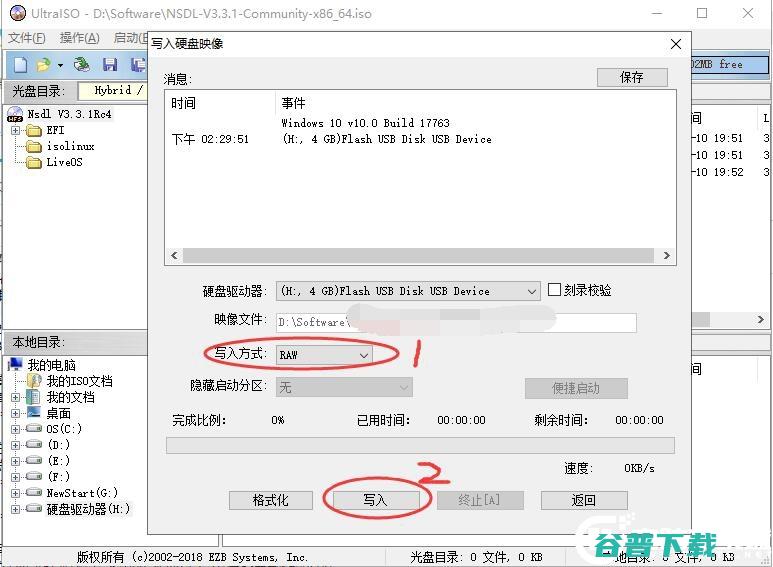Select the (E:) drive icon

click(x=34, y=461)
